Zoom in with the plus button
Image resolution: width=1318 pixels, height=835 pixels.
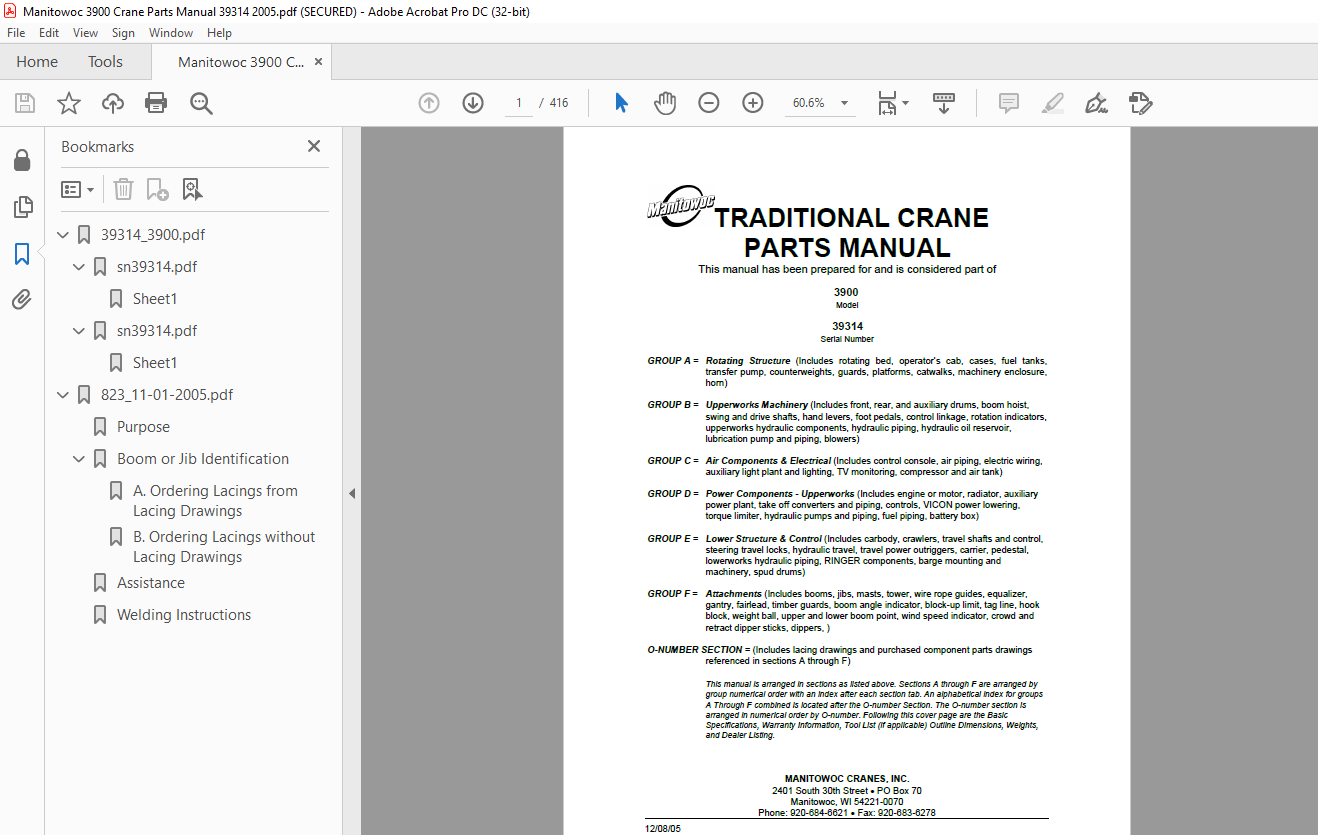point(753,103)
